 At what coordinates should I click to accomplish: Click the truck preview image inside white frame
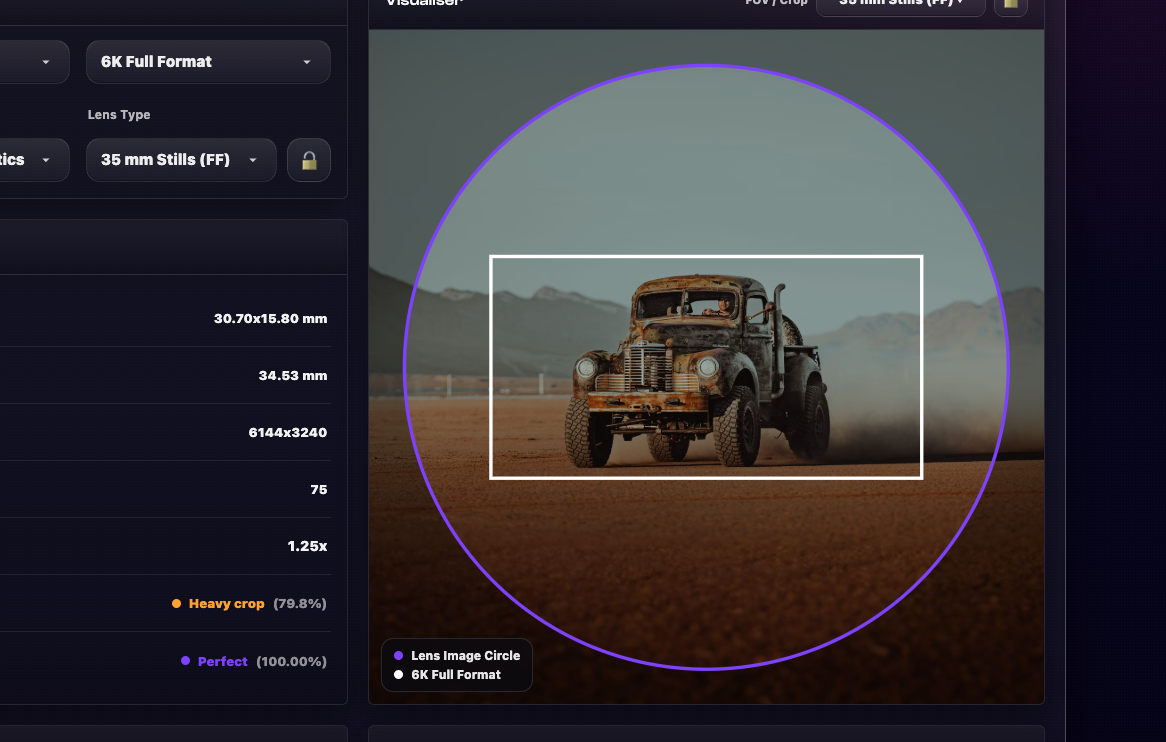[x=706, y=367]
